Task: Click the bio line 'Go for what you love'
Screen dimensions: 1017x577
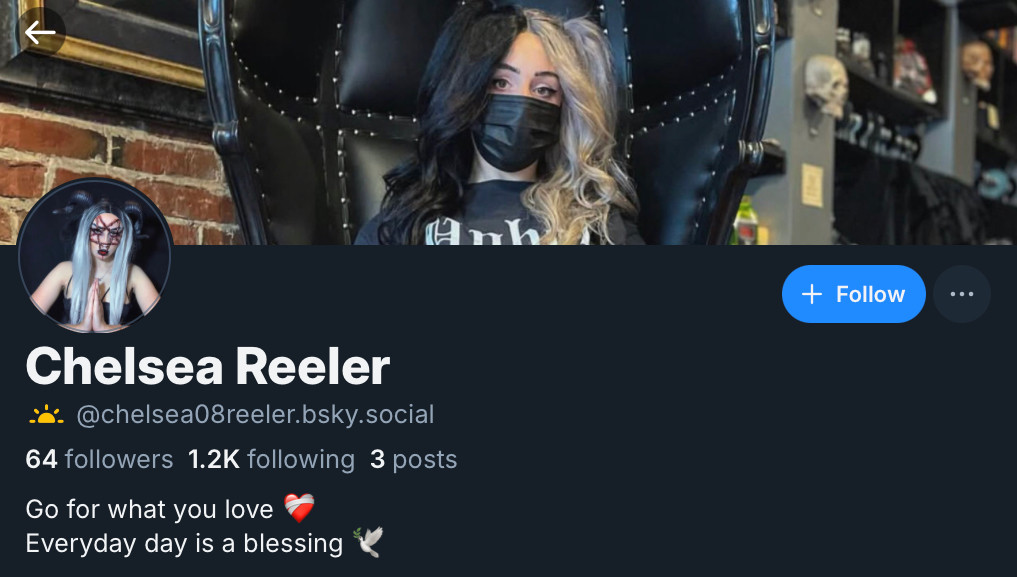Action: coord(149,509)
